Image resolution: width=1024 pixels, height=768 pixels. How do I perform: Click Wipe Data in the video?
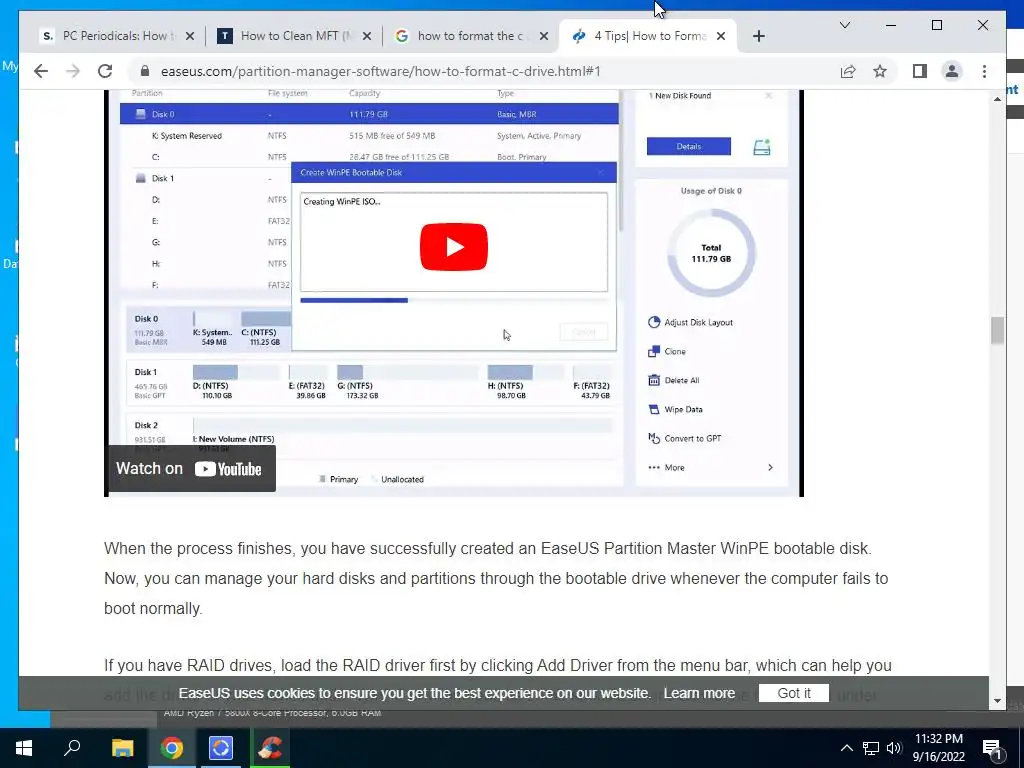(675, 409)
